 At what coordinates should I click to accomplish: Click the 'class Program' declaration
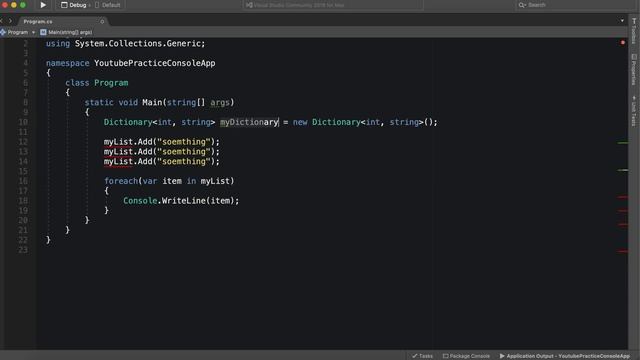tap(97, 83)
